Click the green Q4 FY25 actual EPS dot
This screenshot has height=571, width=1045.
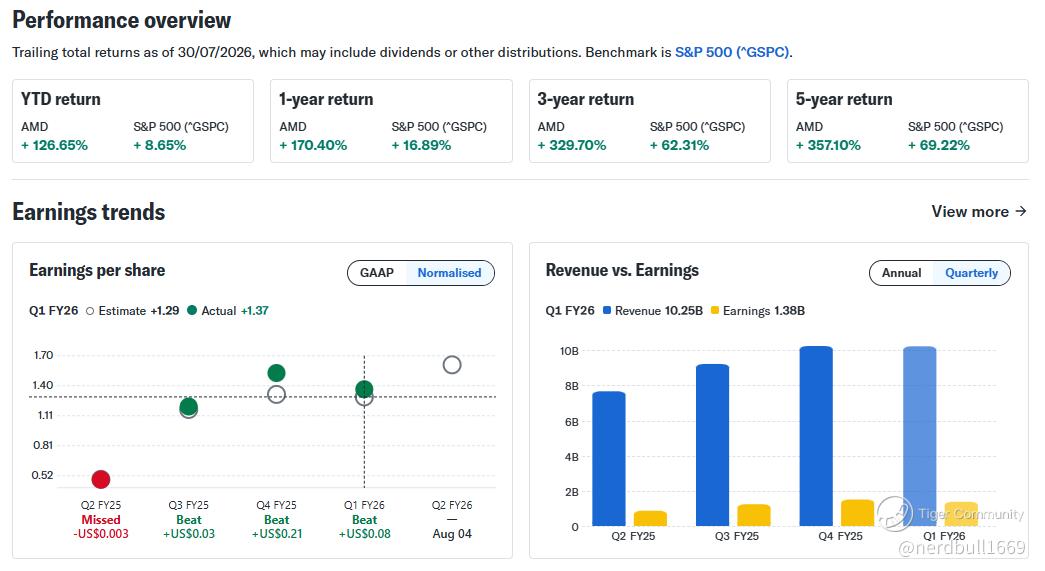276,373
